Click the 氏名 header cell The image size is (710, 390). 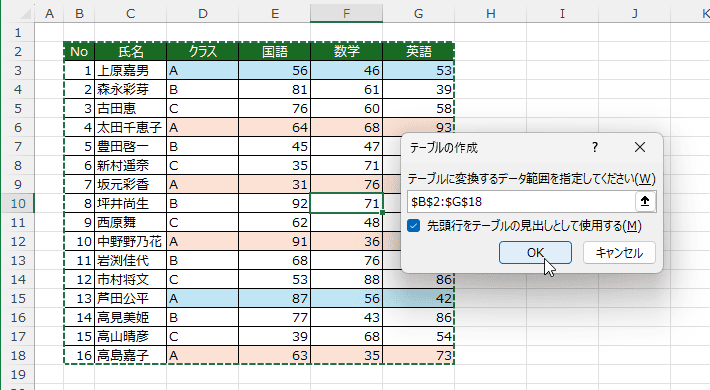pos(130,51)
